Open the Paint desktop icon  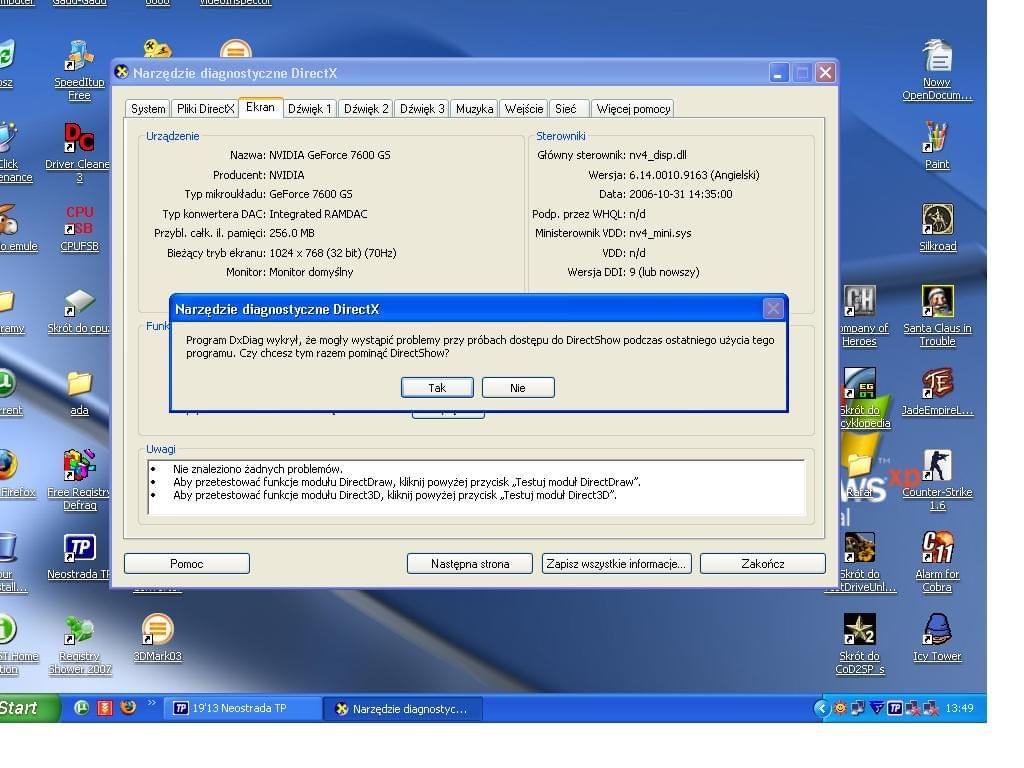[937, 138]
